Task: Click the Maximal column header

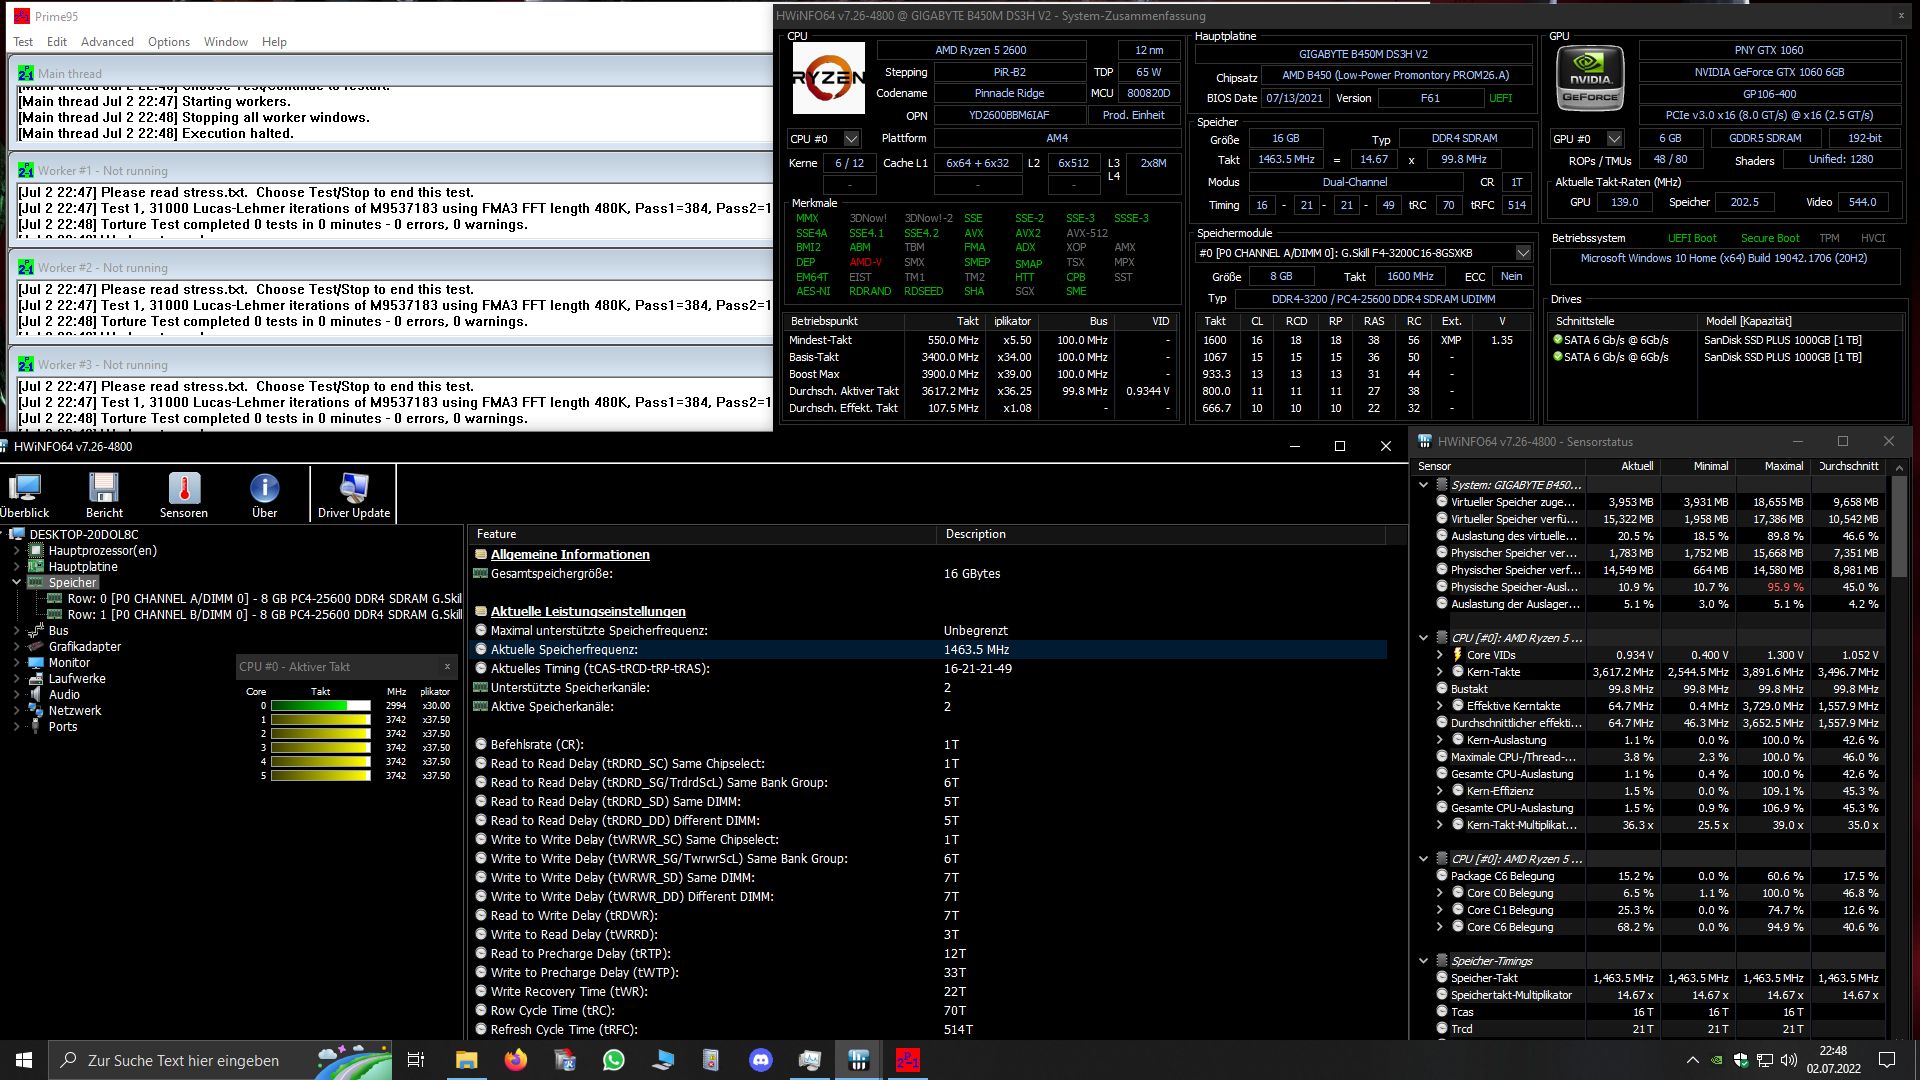Action: click(x=1783, y=466)
